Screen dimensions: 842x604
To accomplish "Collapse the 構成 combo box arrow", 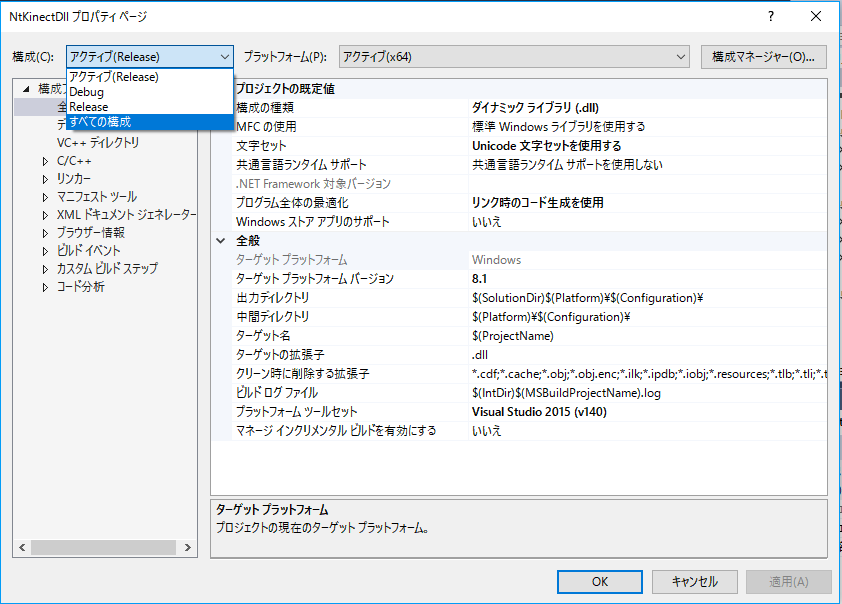I will coord(223,57).
